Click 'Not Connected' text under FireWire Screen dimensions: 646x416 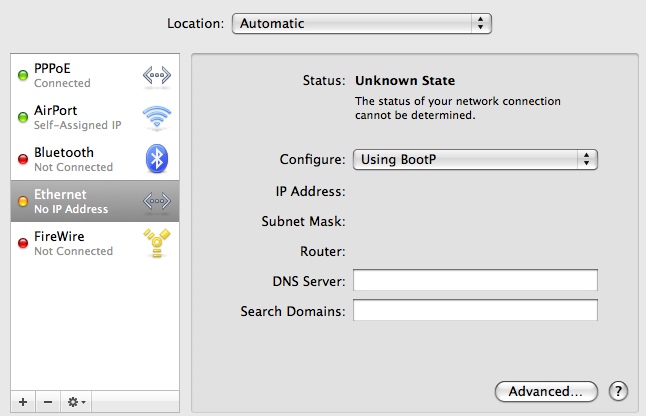[73, 251]
